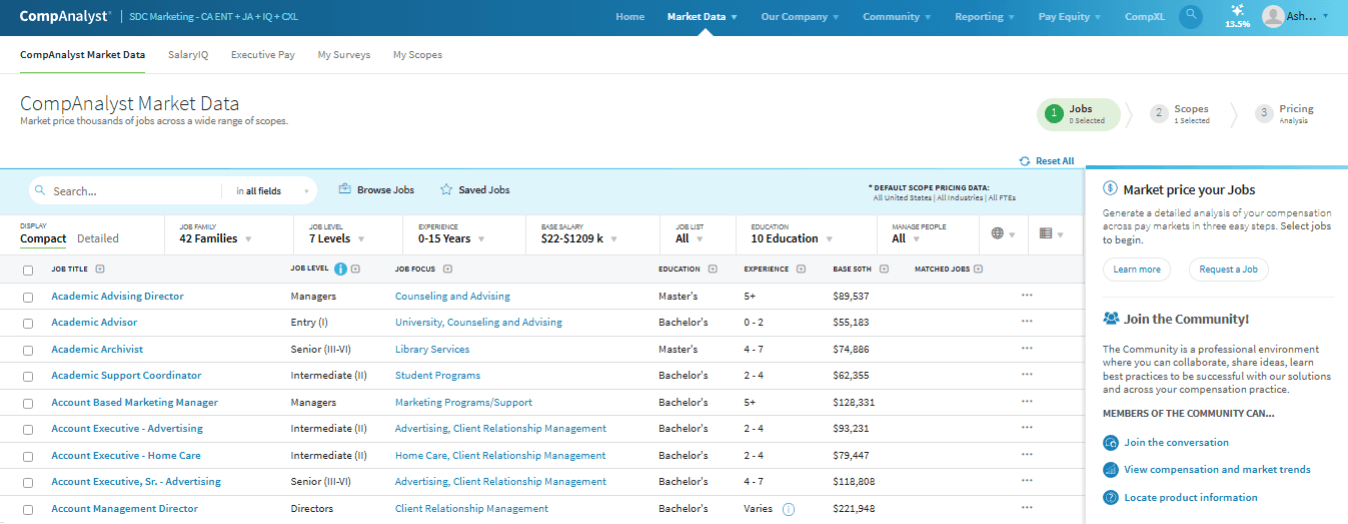This screenshot has width=1348, height=524.
Task: Open more options for Academic Advising Director
Action: [1026, 296]
